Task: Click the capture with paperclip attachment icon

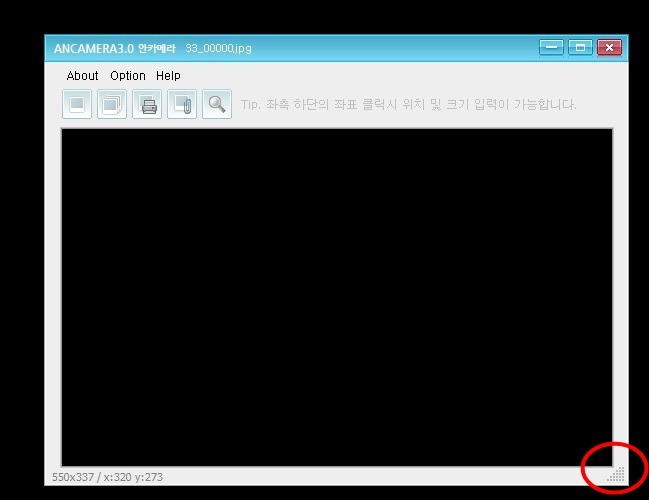Action: (182, 104)
